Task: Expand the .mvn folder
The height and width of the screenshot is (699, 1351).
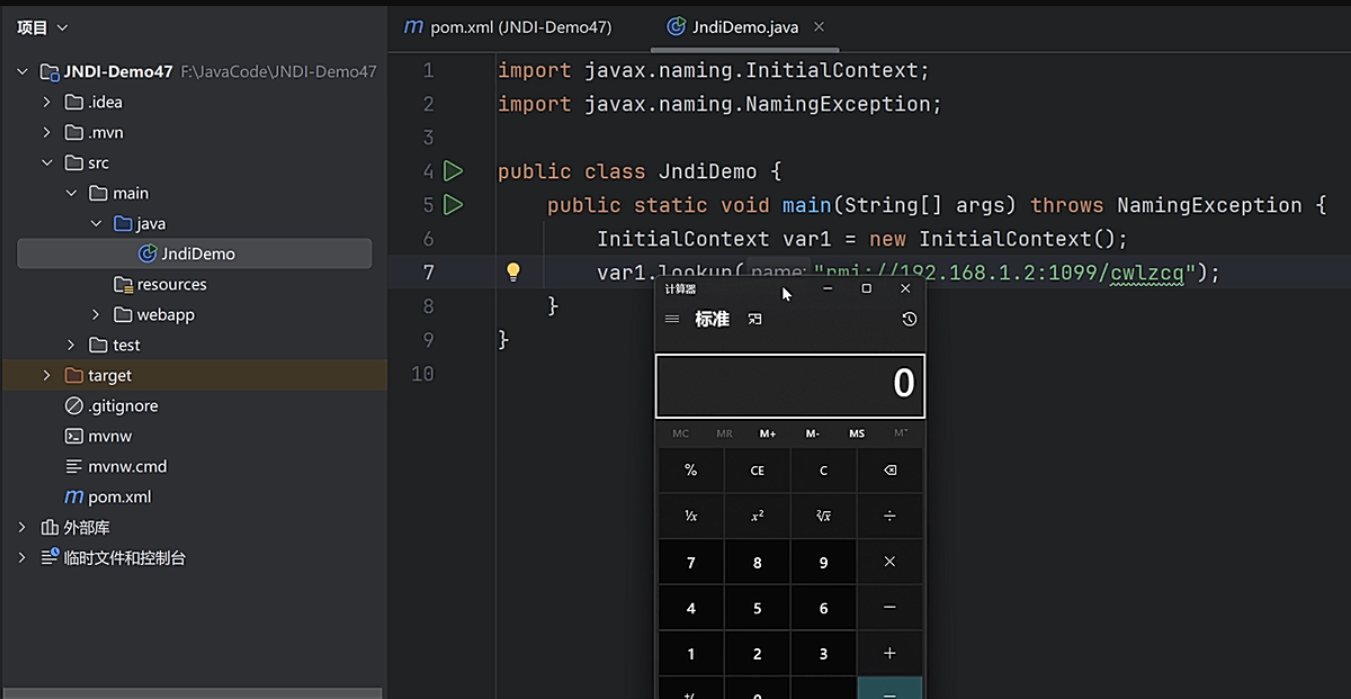Action: pyautogui.click(x=46, y=132)
